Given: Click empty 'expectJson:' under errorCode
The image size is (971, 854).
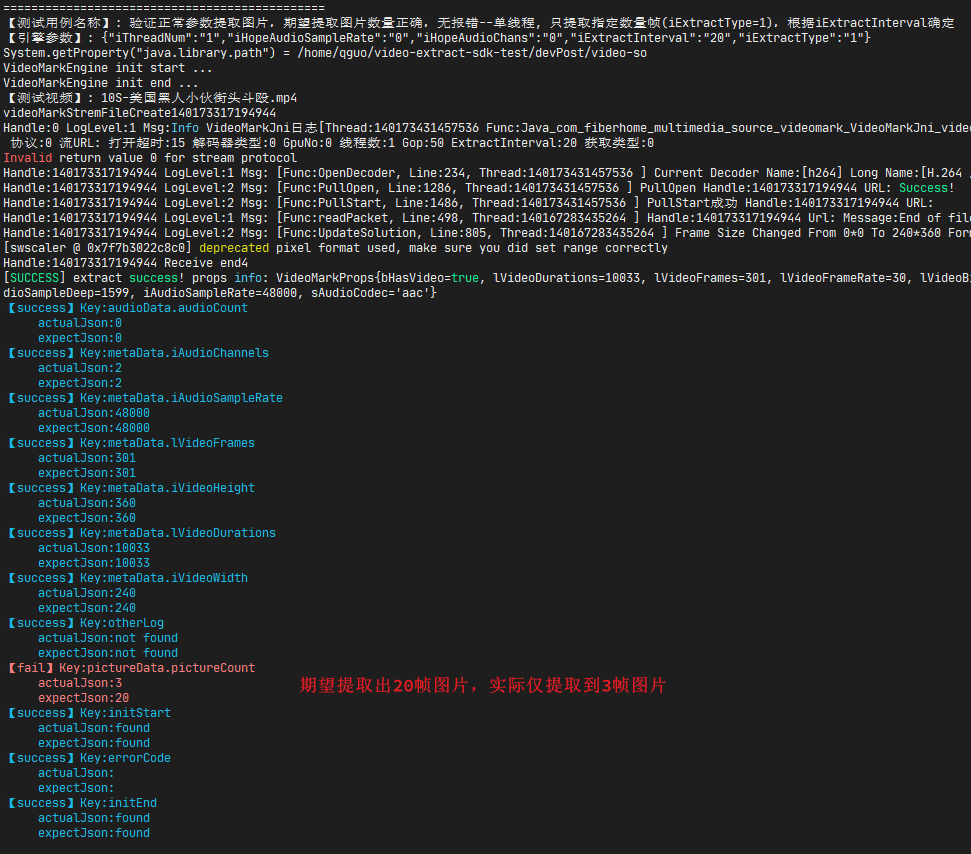Looking at the screenshot, I should tap(76, 788).
